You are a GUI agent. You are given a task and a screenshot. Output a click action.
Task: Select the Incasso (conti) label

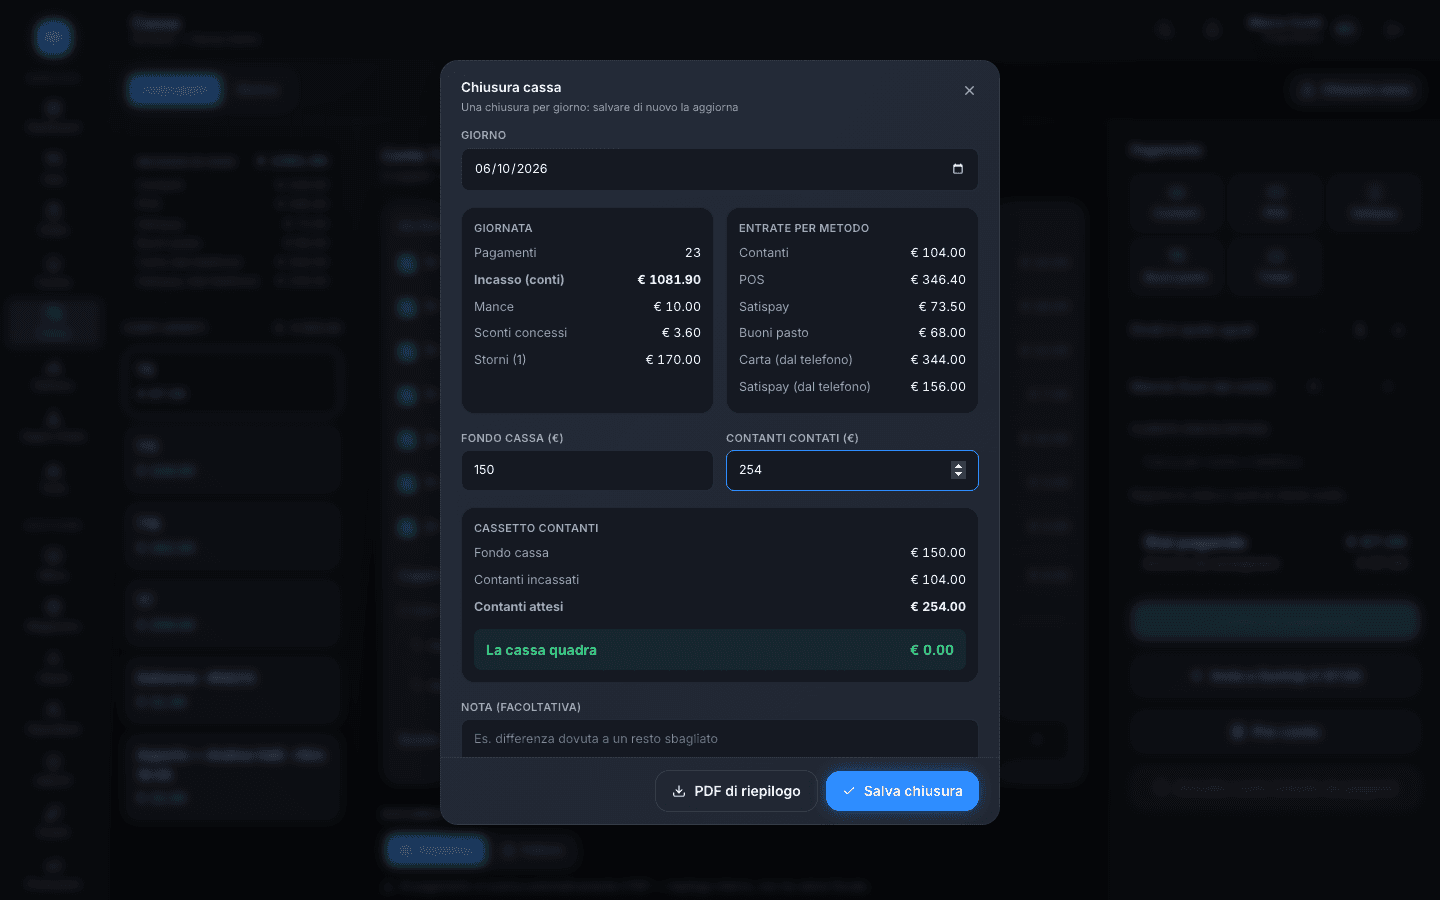(519, 280)
